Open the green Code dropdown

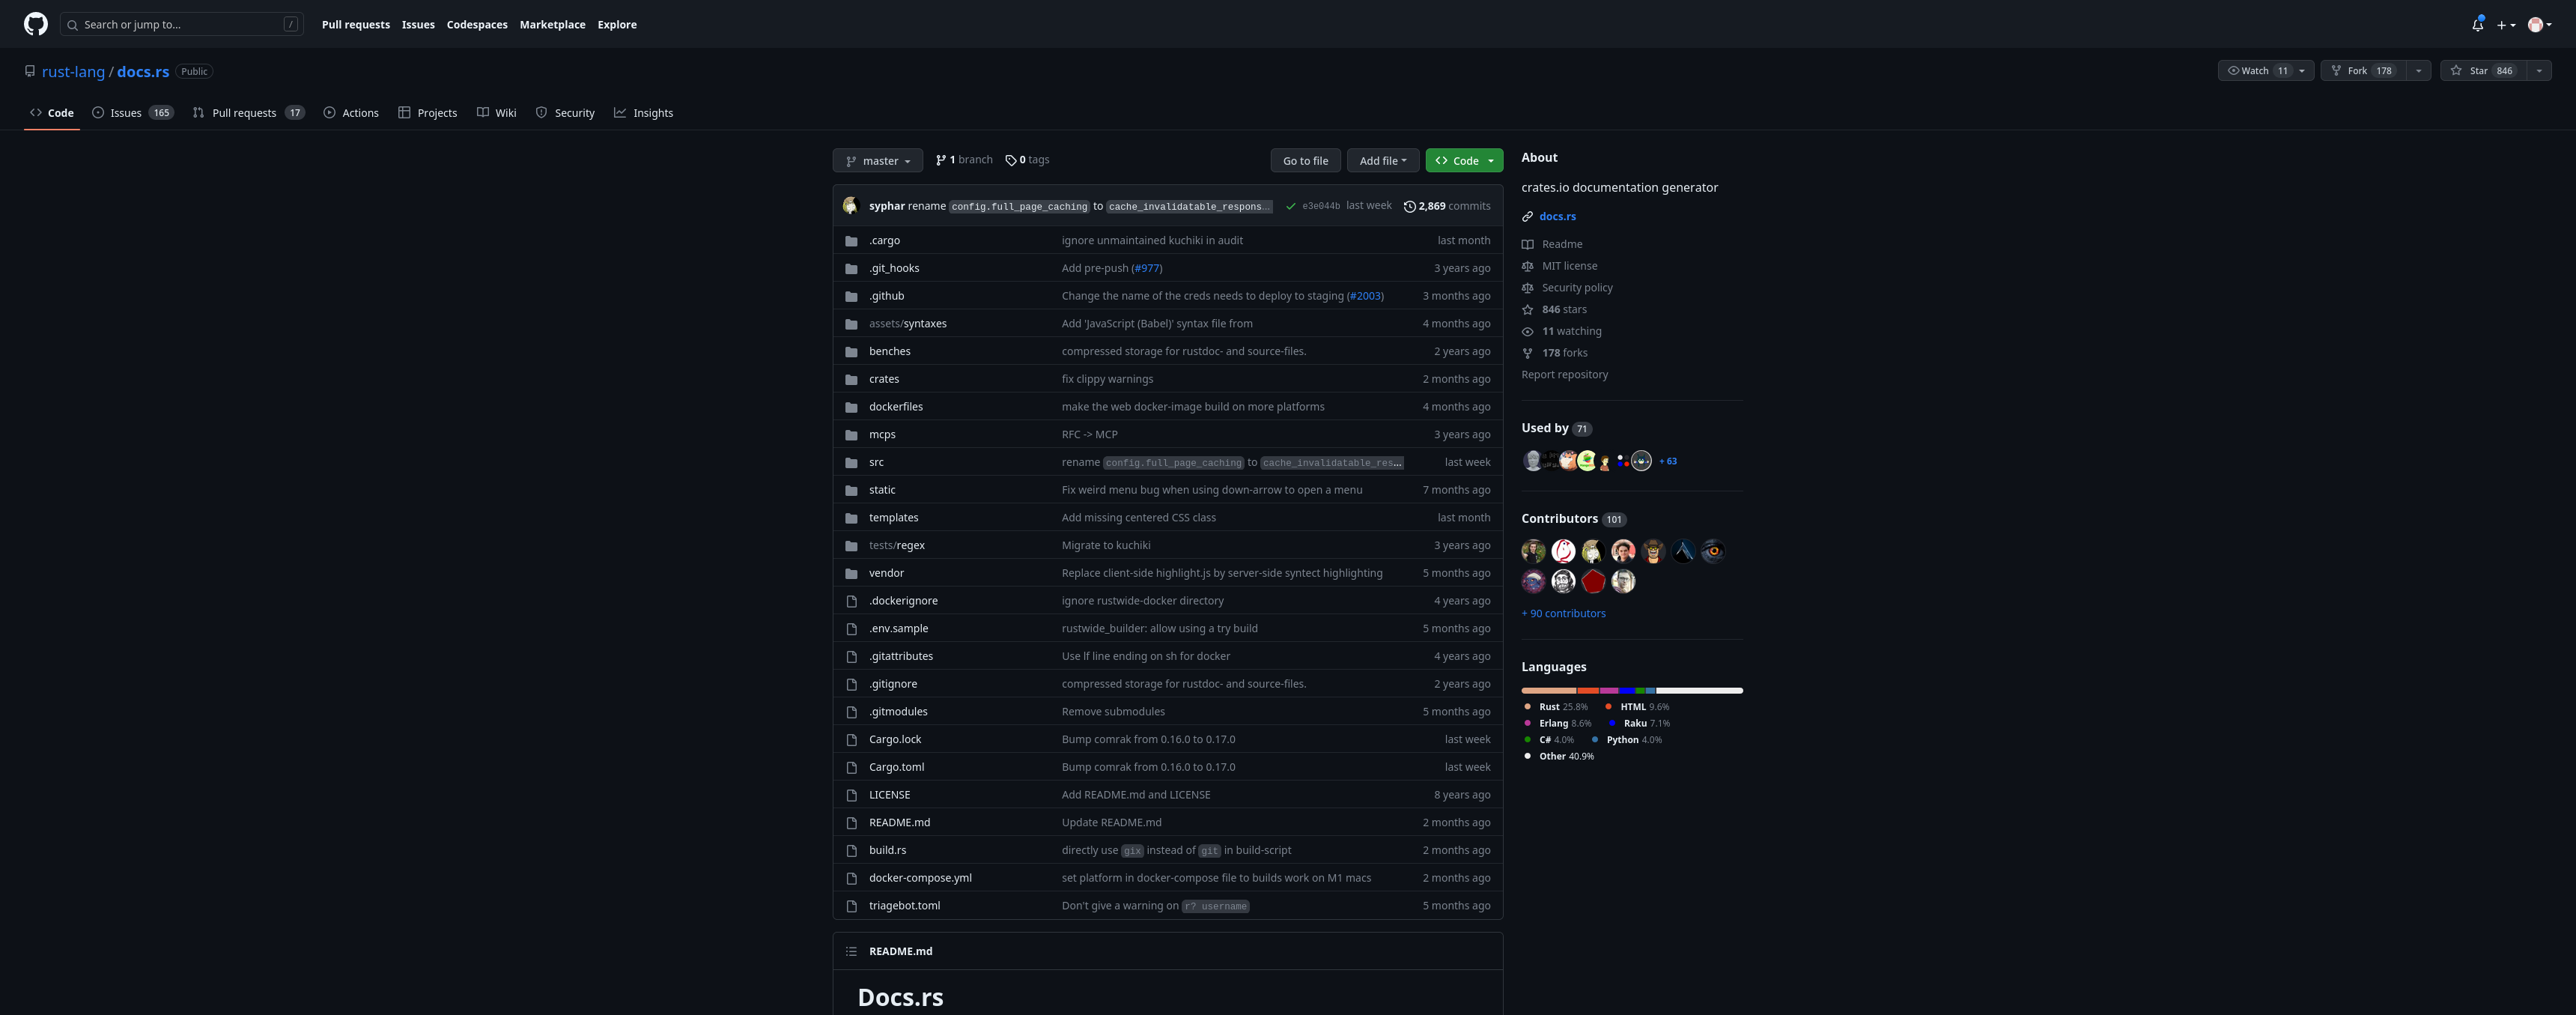click(x=1463, y=160)
